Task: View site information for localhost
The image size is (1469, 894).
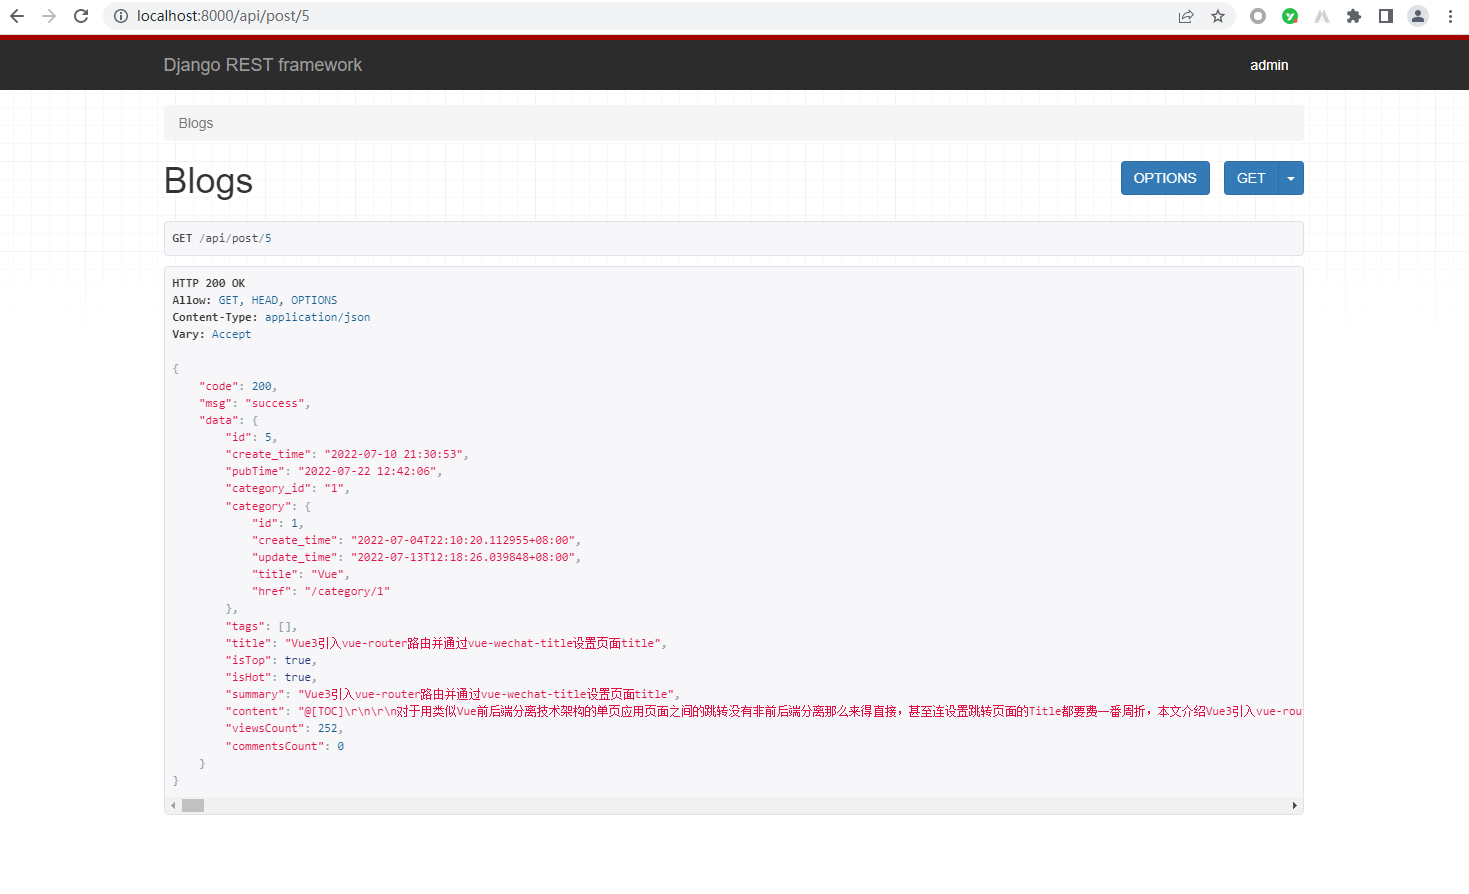Action: (121, 16)
